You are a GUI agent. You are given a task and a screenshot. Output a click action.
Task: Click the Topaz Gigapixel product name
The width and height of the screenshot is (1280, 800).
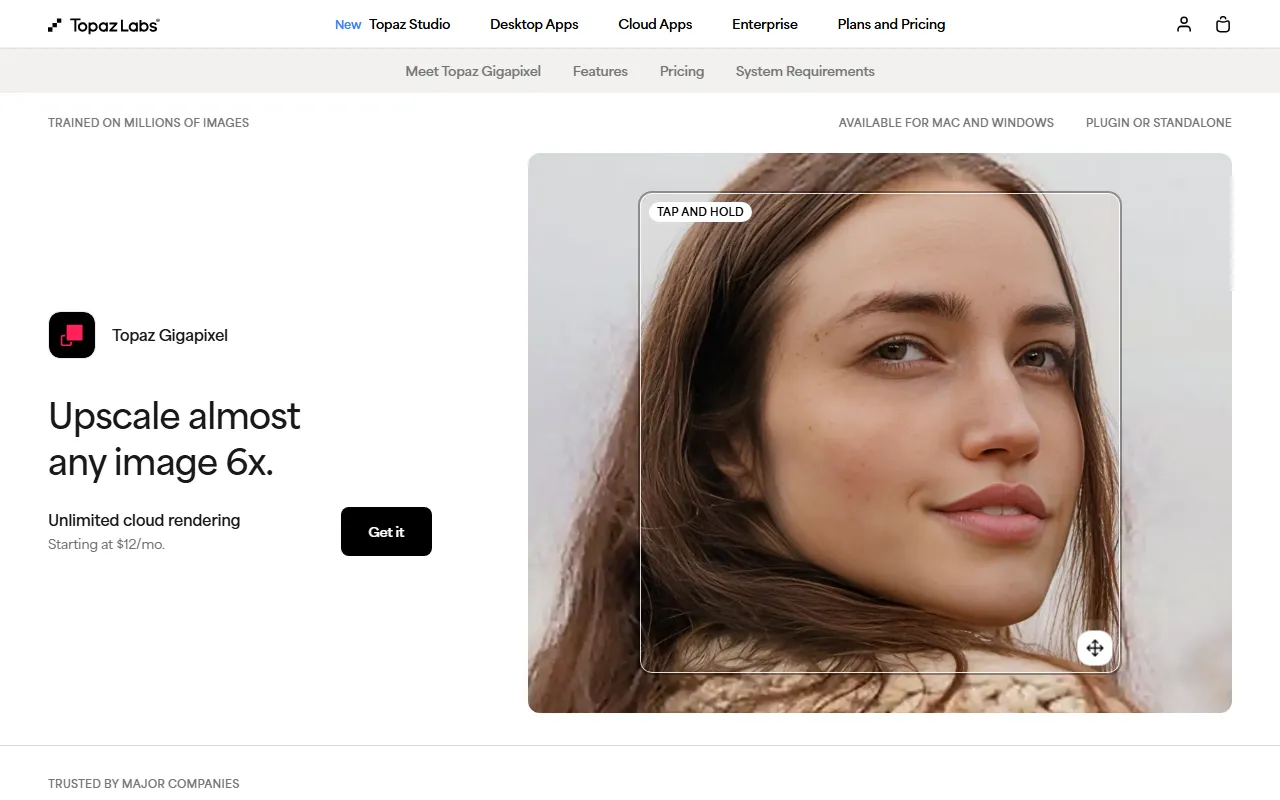[170, 335]
